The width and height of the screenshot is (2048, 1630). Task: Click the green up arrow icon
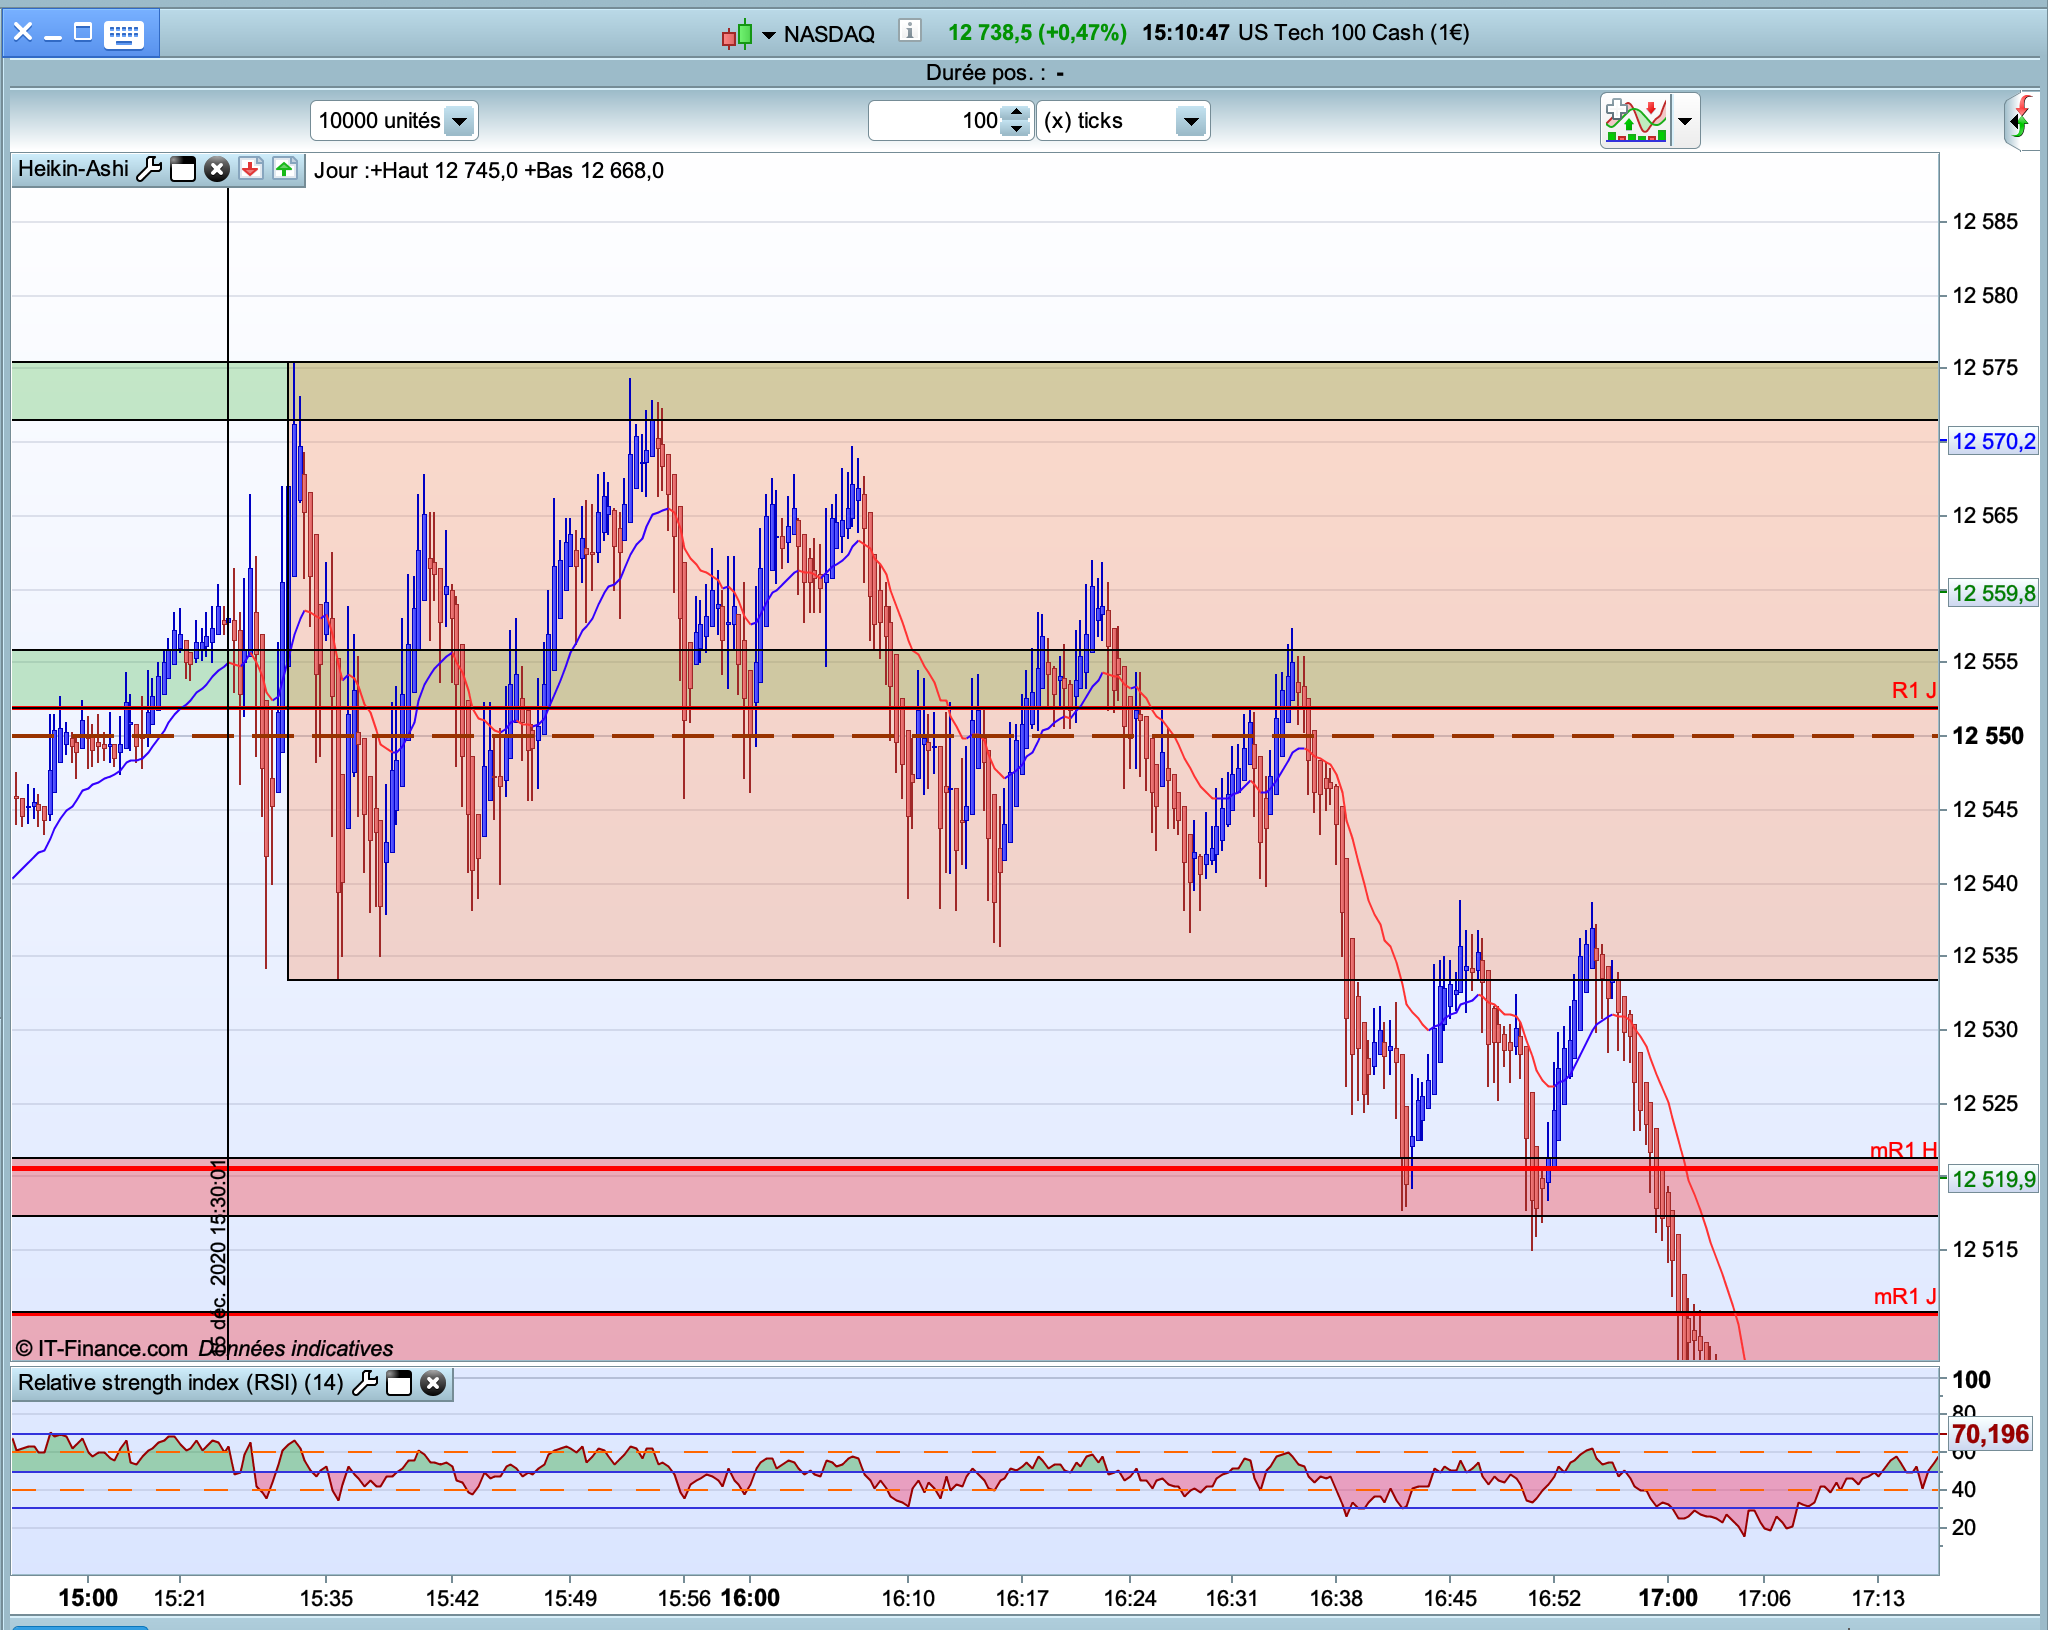(x=284, y=169)
